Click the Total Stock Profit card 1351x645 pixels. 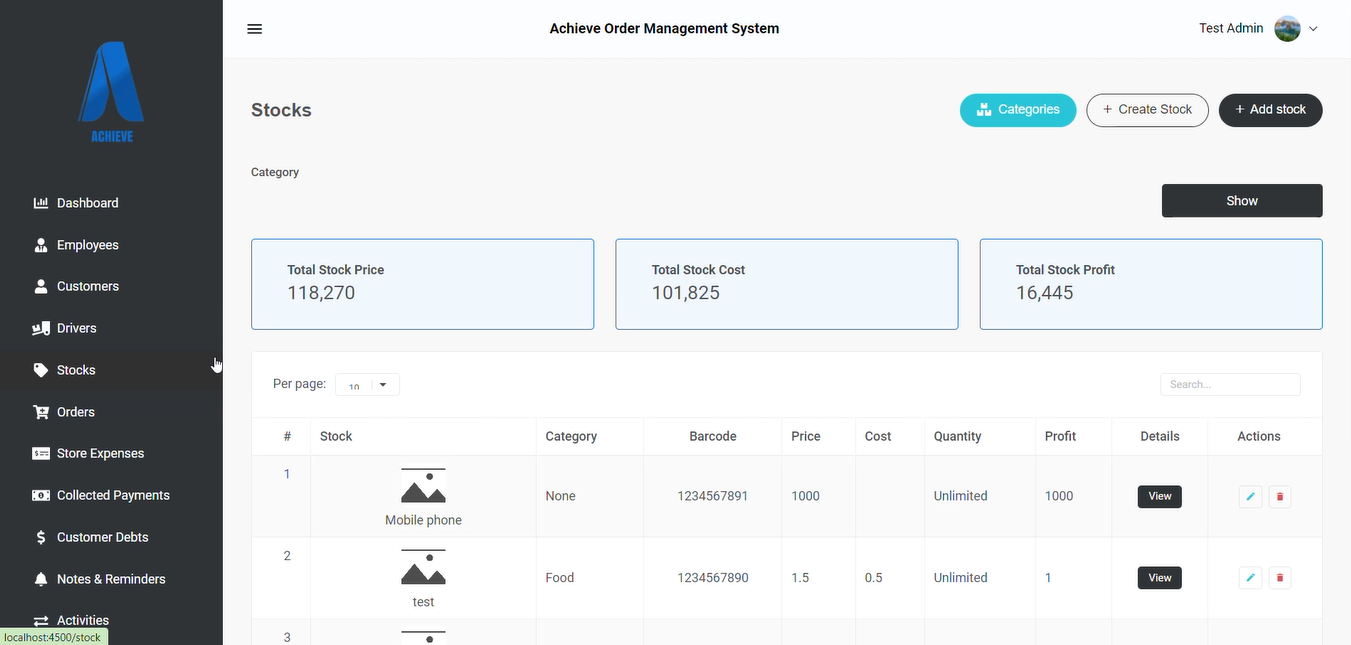[x=1151, y=284]
